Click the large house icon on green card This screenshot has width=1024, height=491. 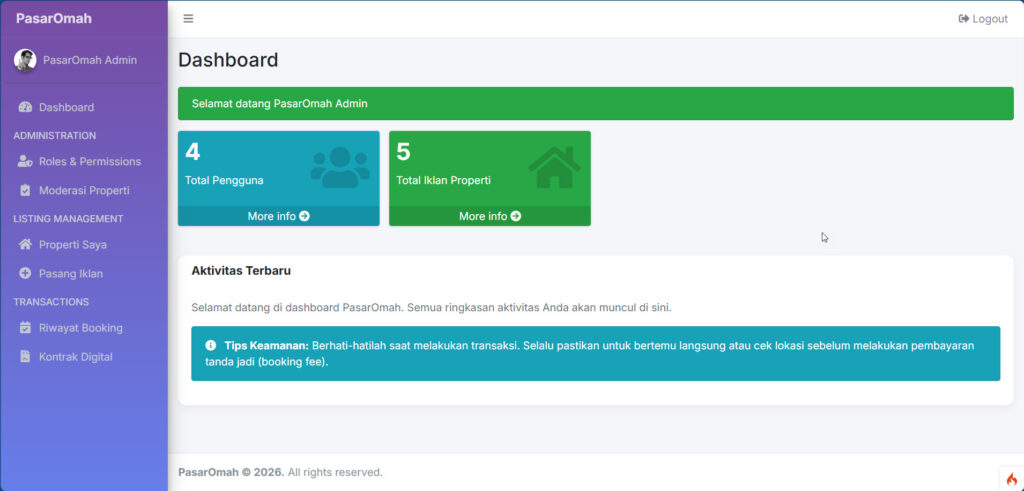tap(554, 167)
